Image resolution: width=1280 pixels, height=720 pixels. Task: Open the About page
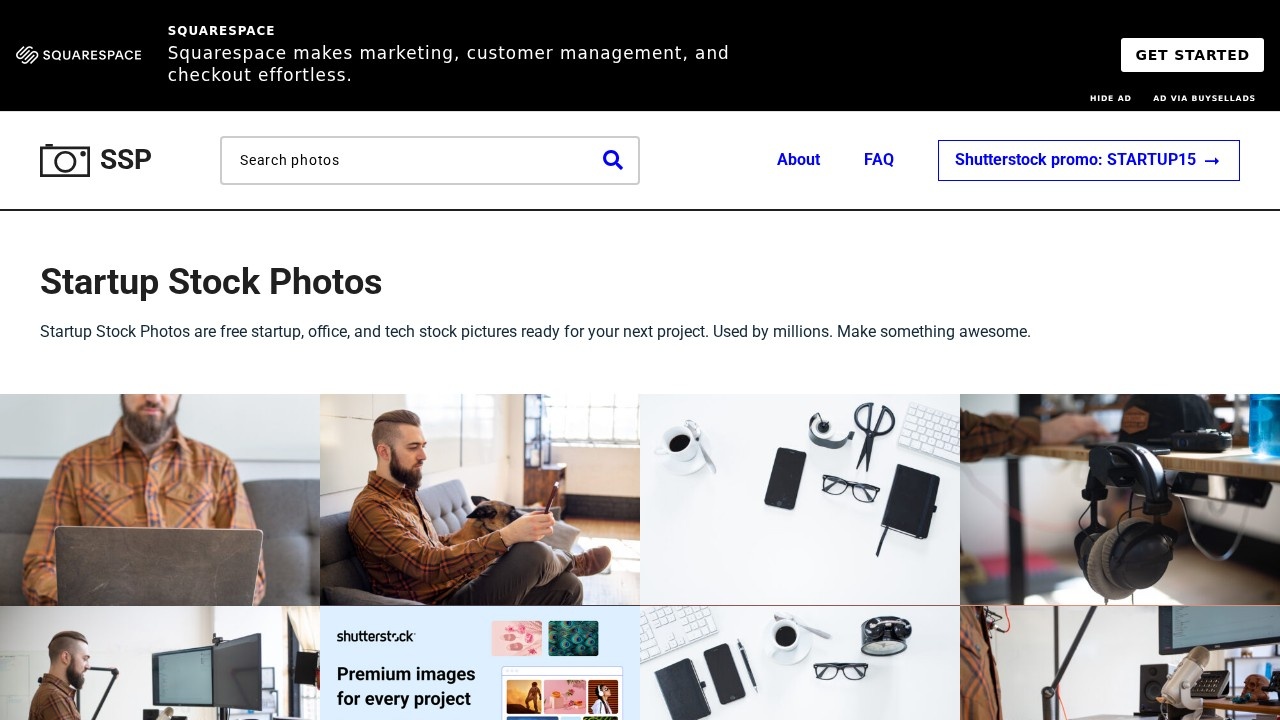pos(798,160)
